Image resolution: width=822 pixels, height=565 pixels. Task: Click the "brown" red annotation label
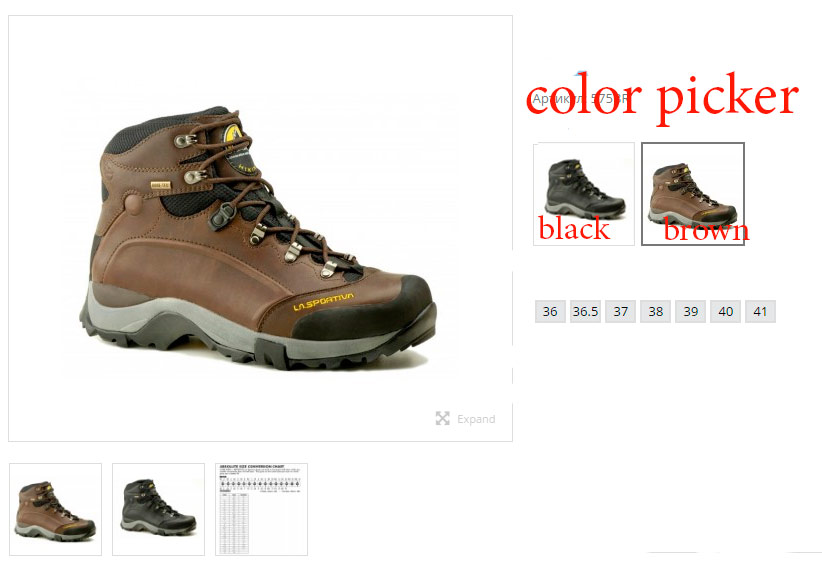tap(706, 231)
